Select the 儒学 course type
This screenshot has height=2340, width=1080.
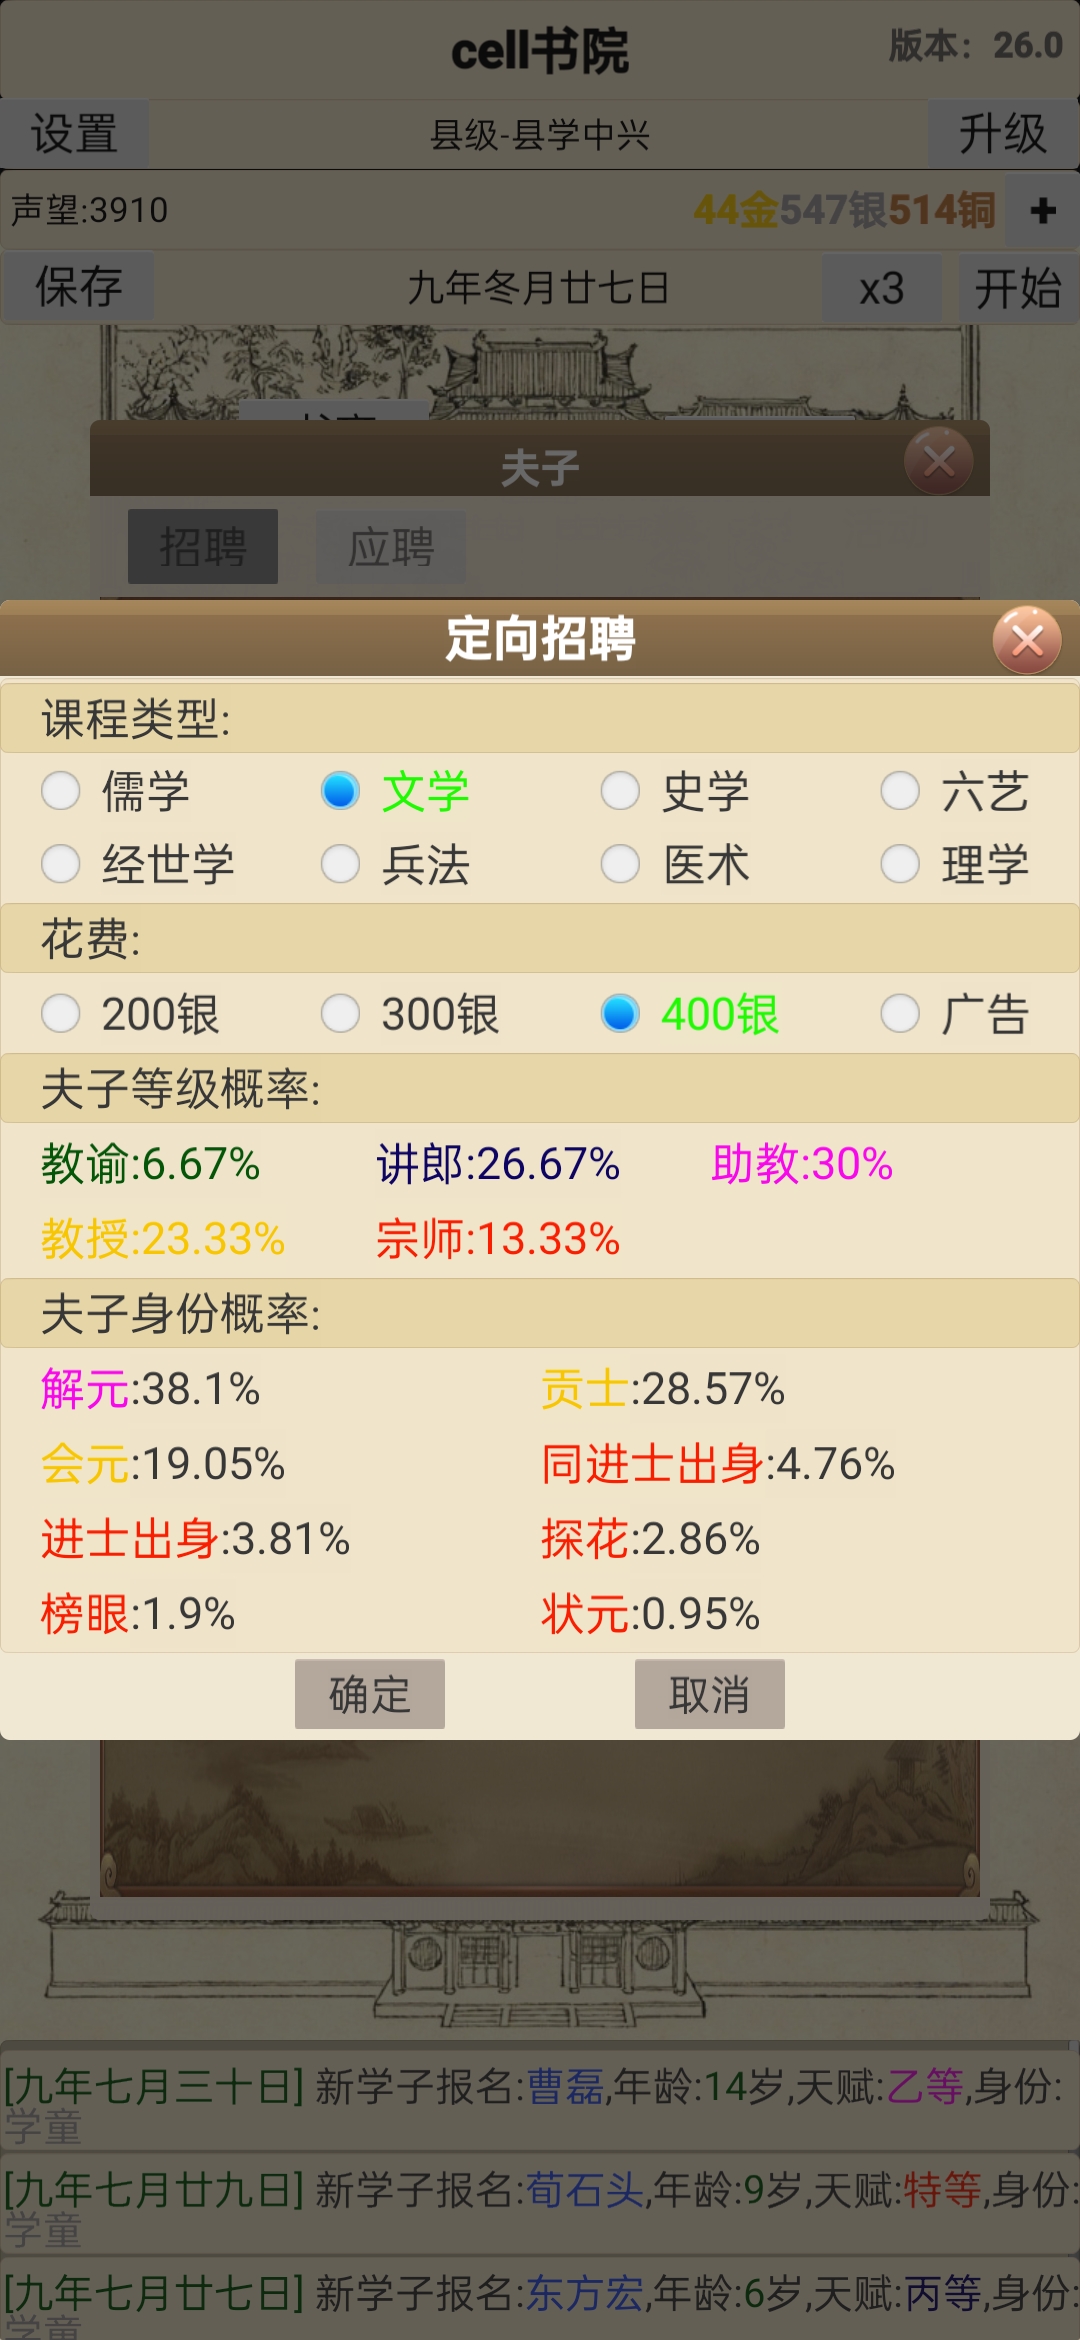tap(60, 792)
